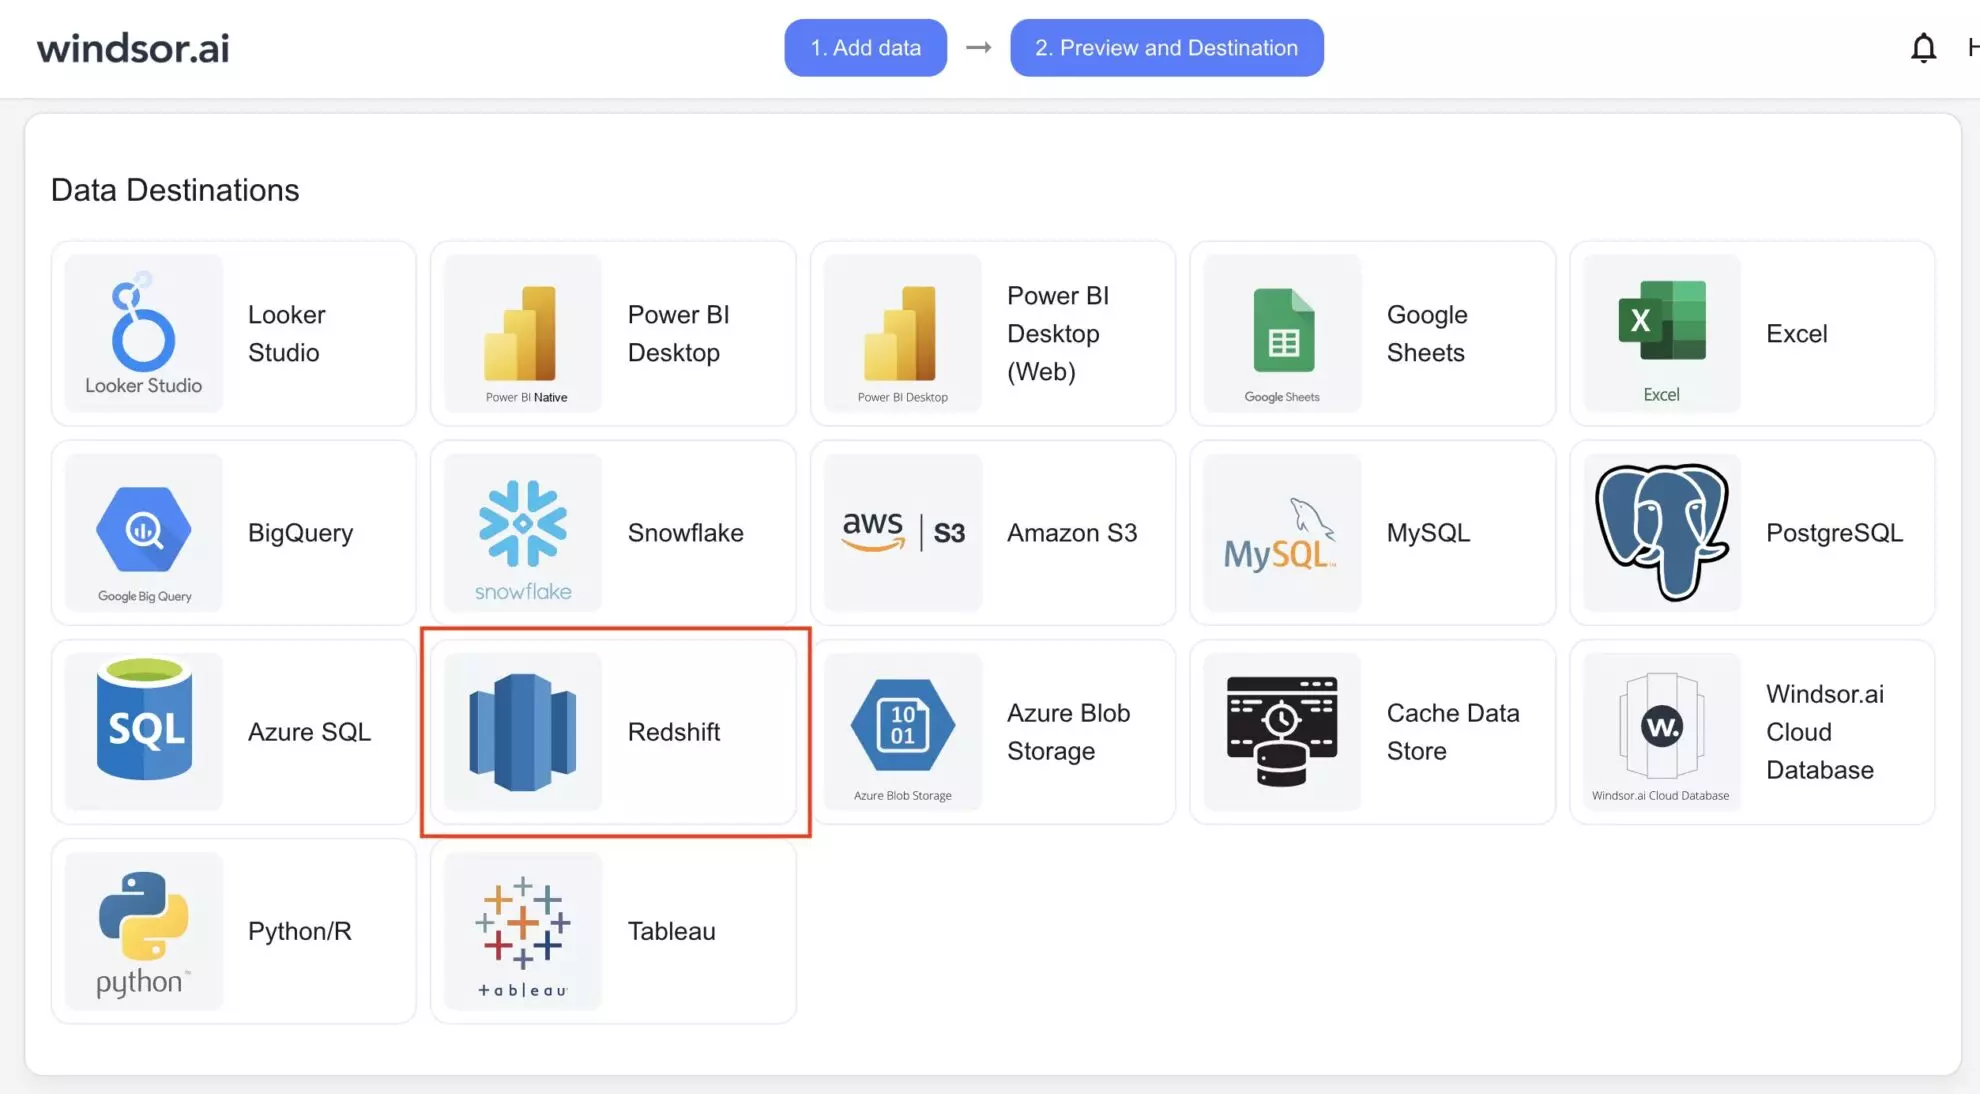This screenshot has width=1980, height=1094.
Task: Click the Data Destinations heading
Action: tap(175, 190)
